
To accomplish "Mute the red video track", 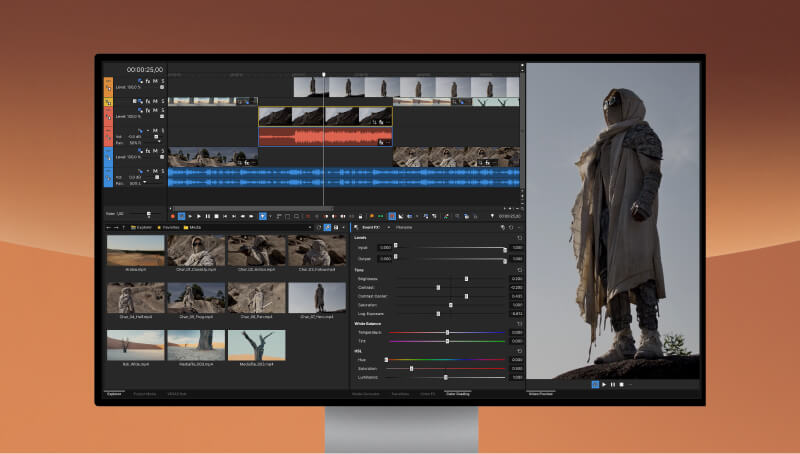I will [155, 110].
